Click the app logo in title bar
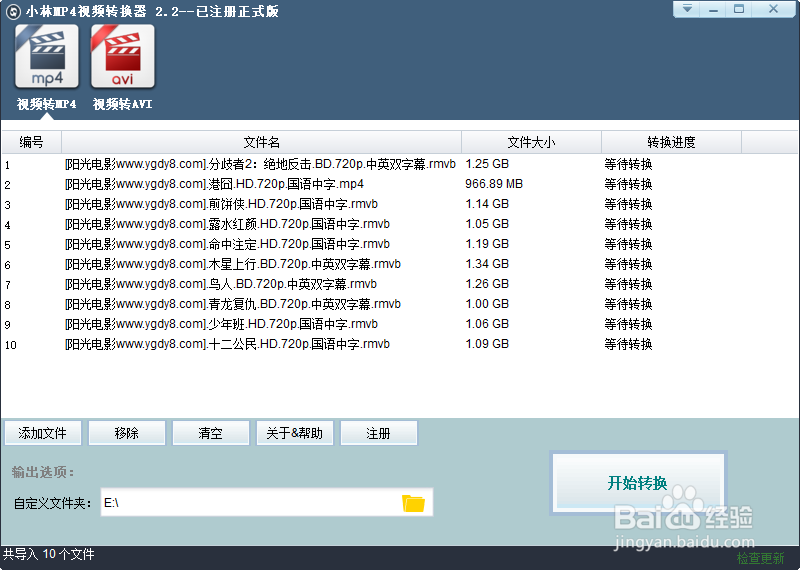This screenshot has width=800, height=570. tap(13, 11)
